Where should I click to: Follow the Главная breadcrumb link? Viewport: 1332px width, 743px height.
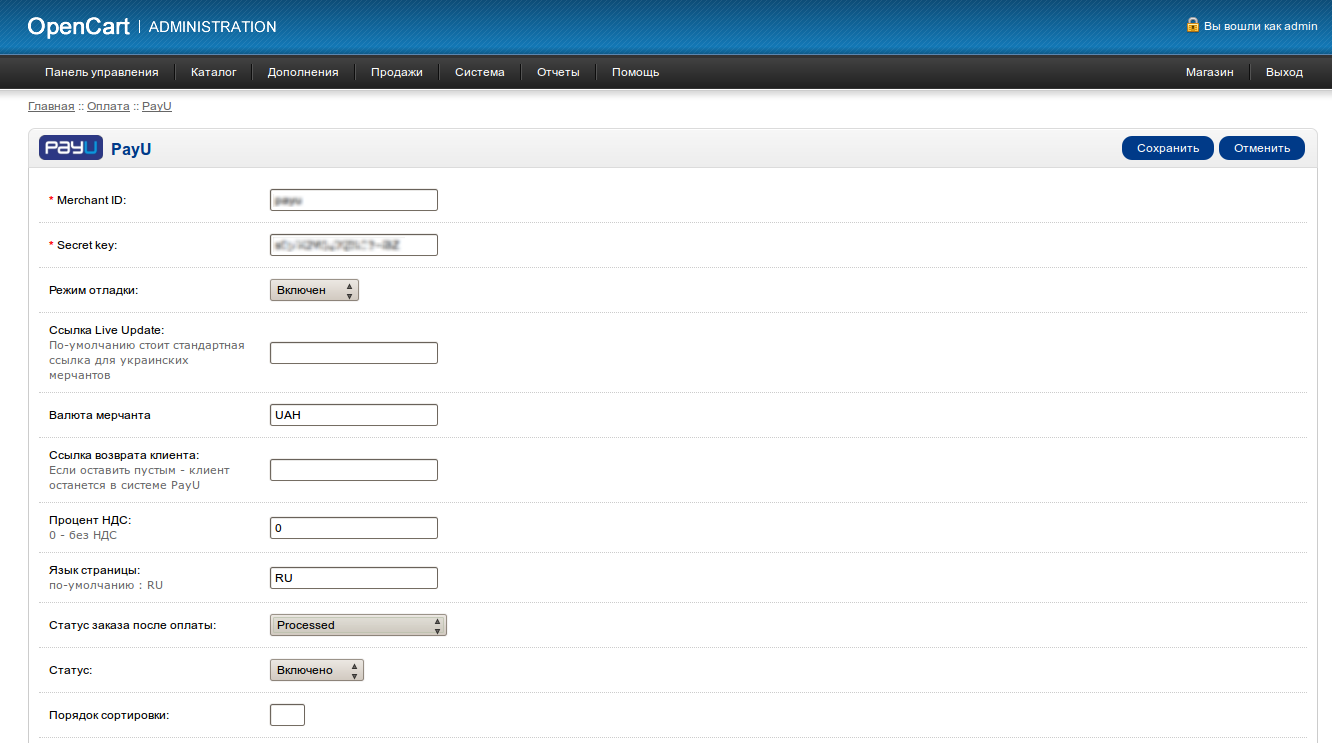51,106
